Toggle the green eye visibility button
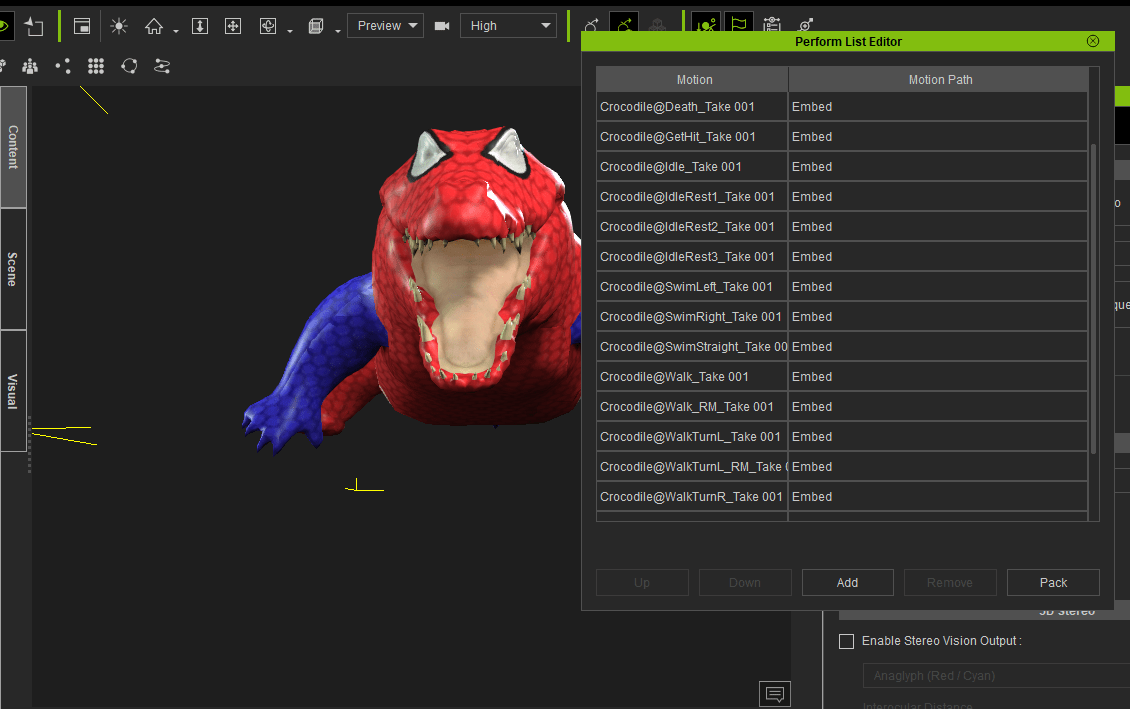 5,26
